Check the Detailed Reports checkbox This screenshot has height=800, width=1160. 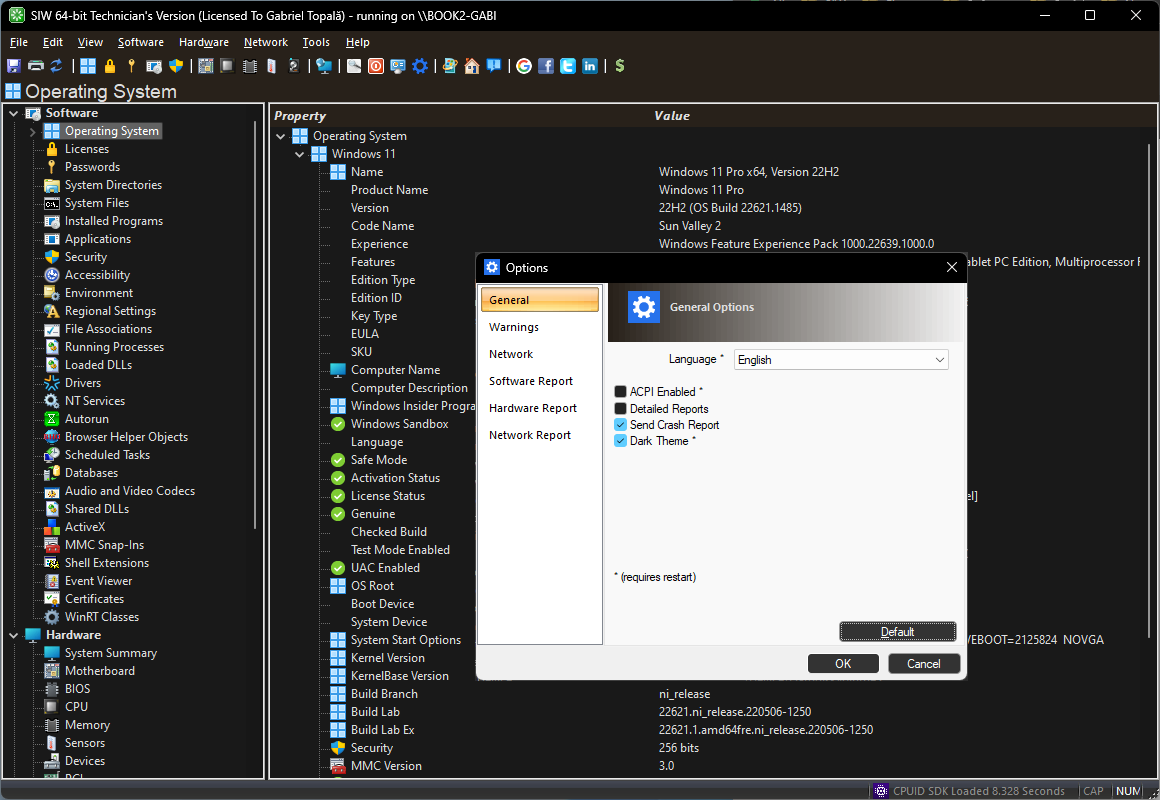click(x=621, y=409)
